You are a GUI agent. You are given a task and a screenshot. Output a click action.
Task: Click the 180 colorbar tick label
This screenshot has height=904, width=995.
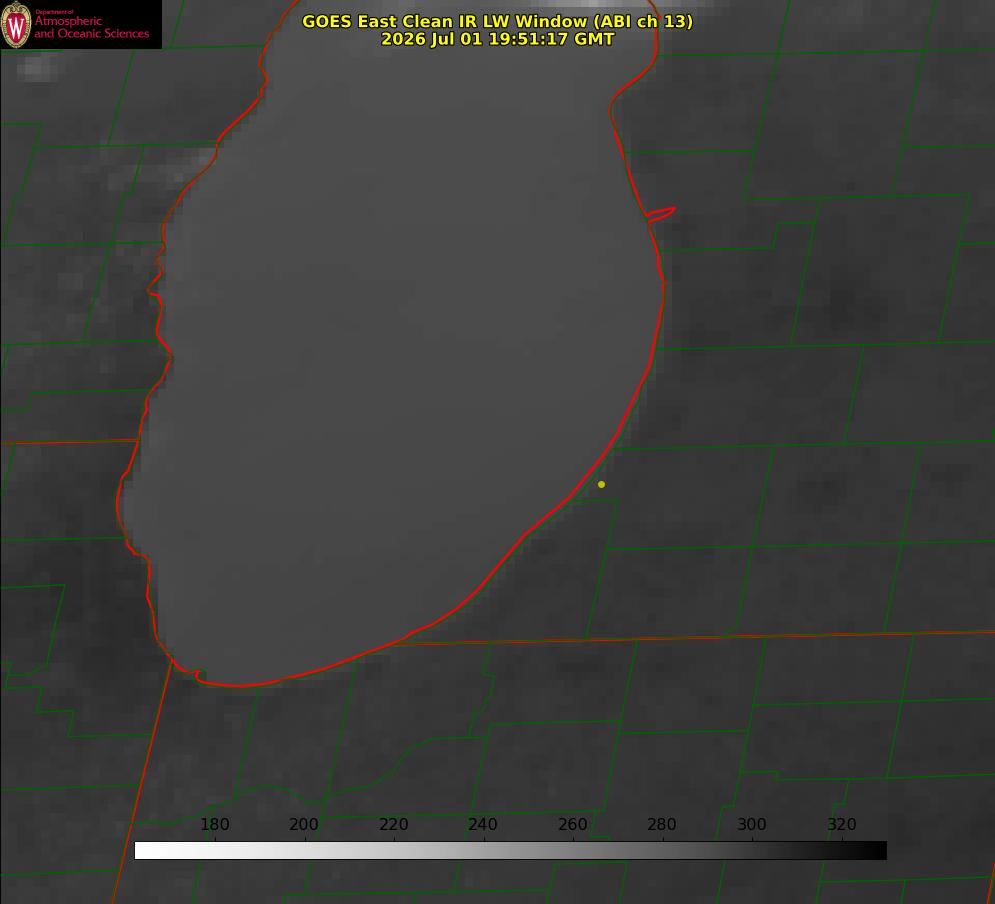[x=214, y=824]
